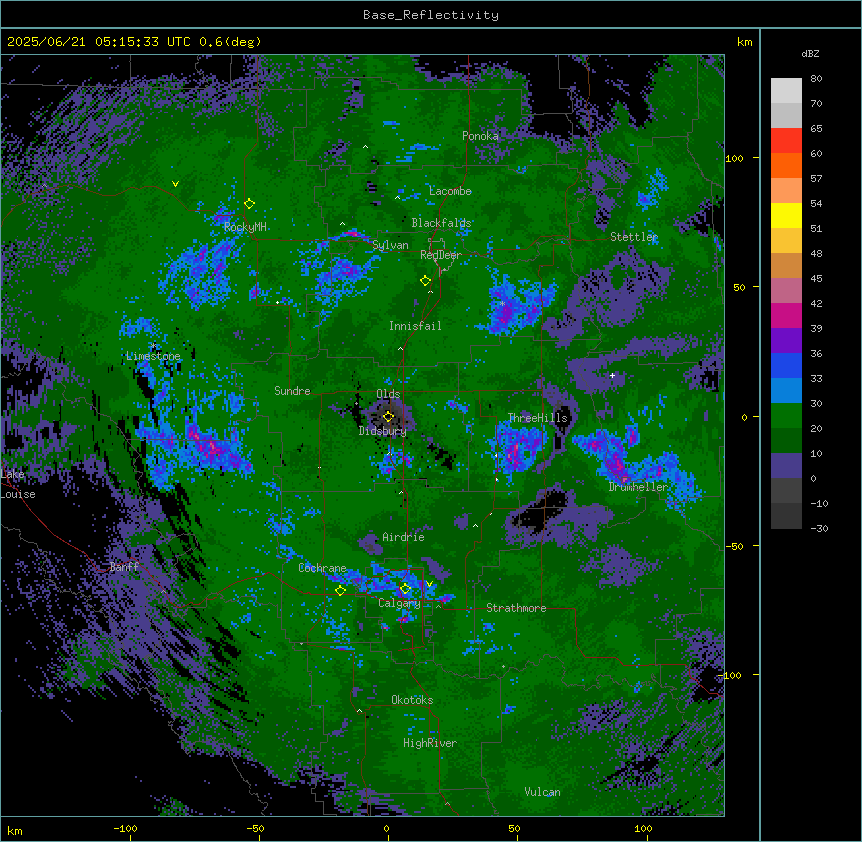Image resolution: width=862 pixels, height=842 pixels.
Task: Select the yellow diamond marker at Olds
Action: (x=388, y=416)
